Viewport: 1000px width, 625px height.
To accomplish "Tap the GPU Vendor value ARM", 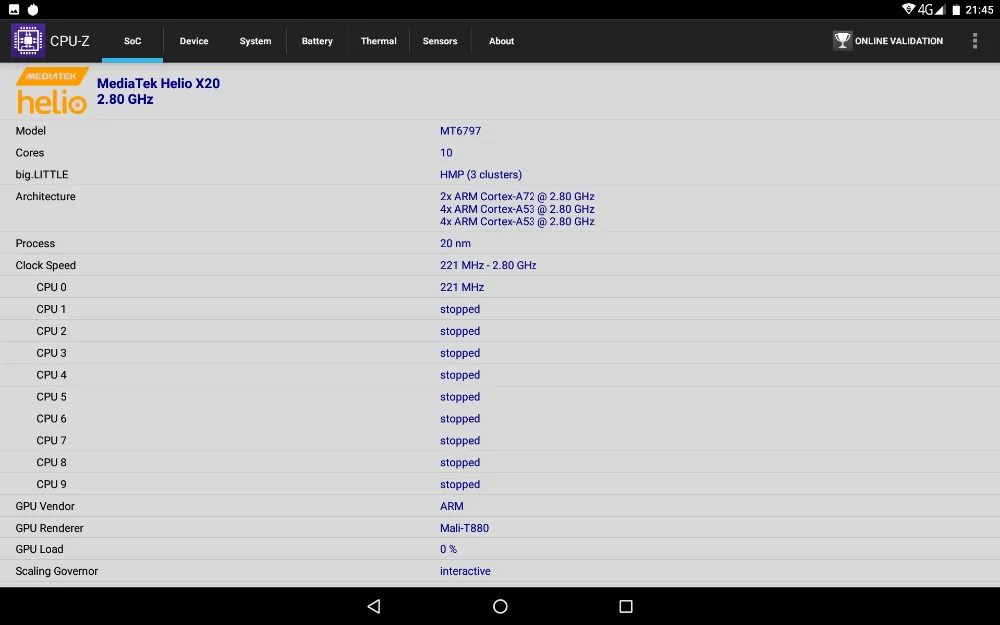I will [x=452, y=506].
